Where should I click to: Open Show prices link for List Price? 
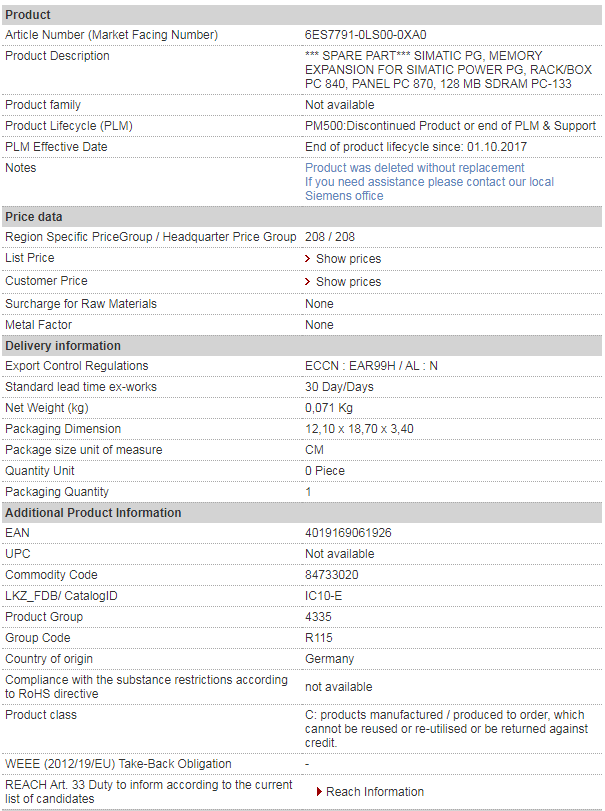pyautogui.click(x=349, y=259)
